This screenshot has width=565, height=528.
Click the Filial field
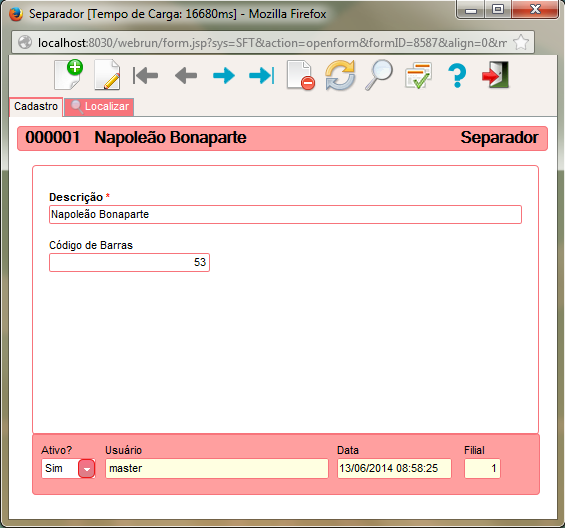pyautogui.click(x=482, y=469)
